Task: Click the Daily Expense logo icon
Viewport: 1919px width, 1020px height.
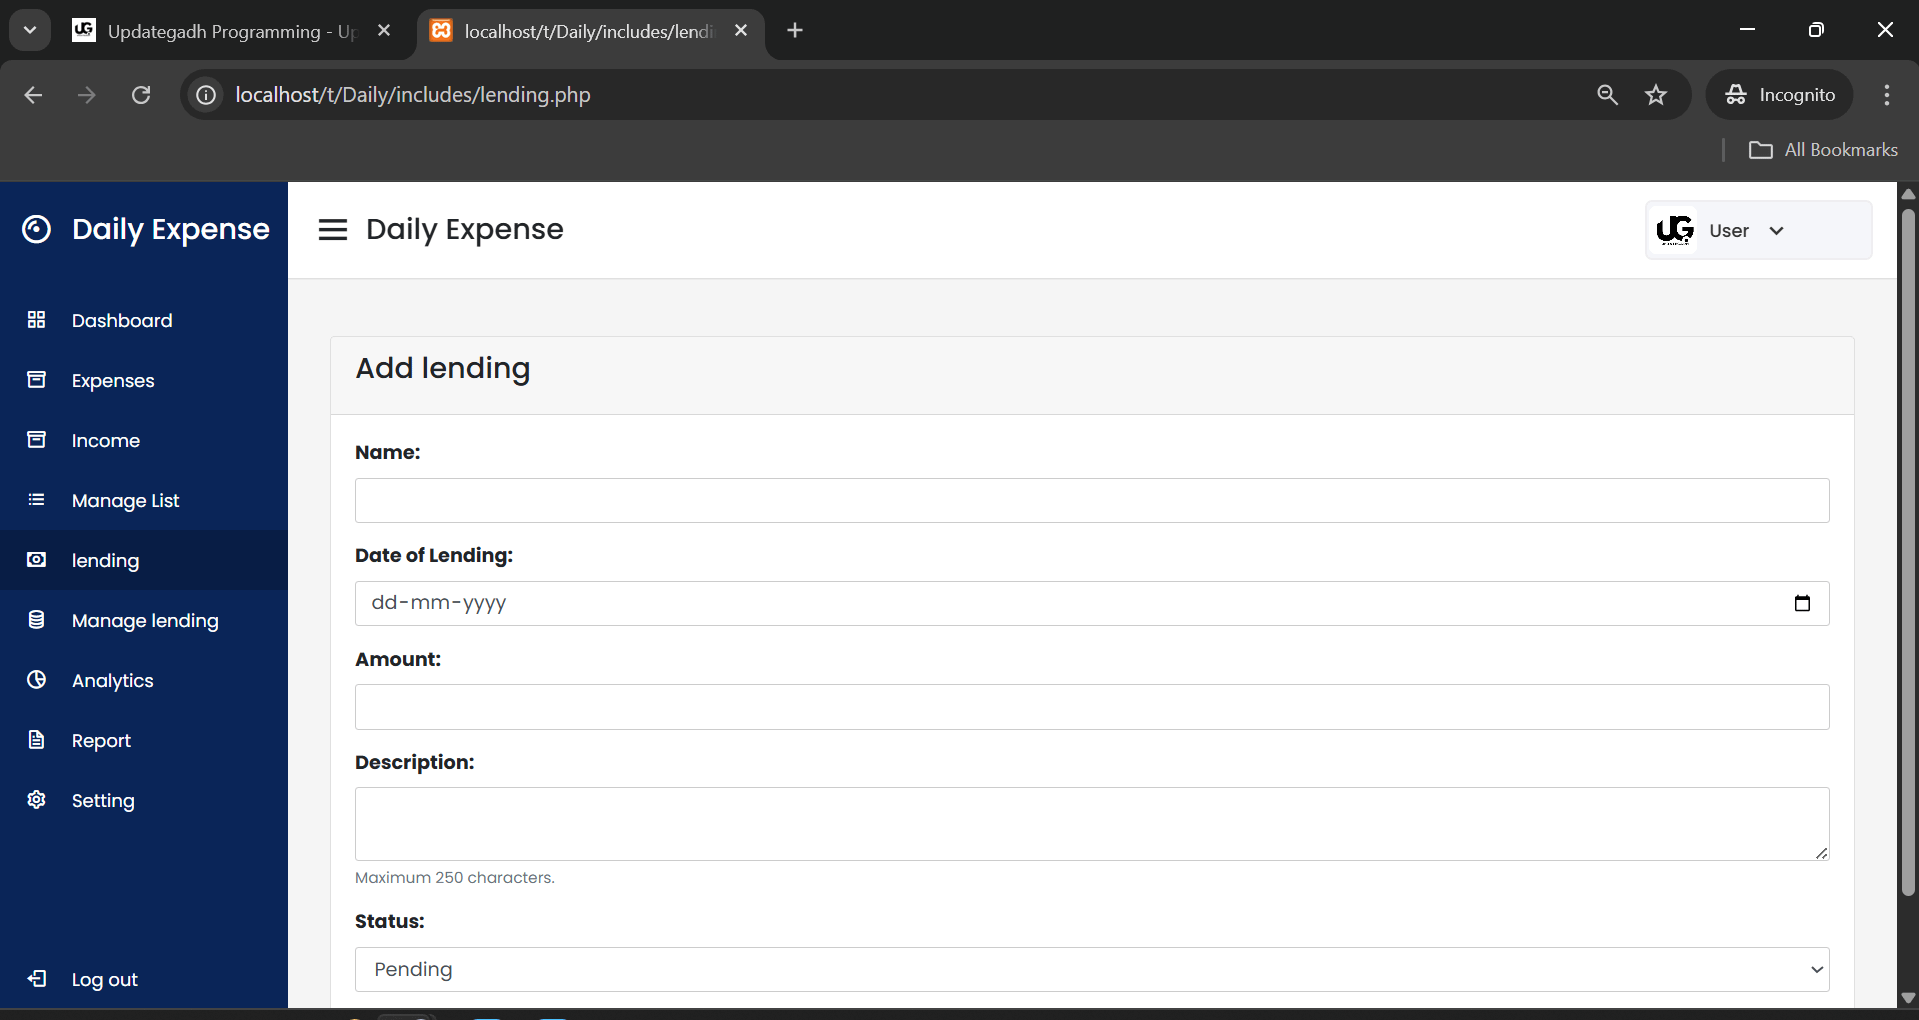Action: pyautogui.click(x=37, y=229)
